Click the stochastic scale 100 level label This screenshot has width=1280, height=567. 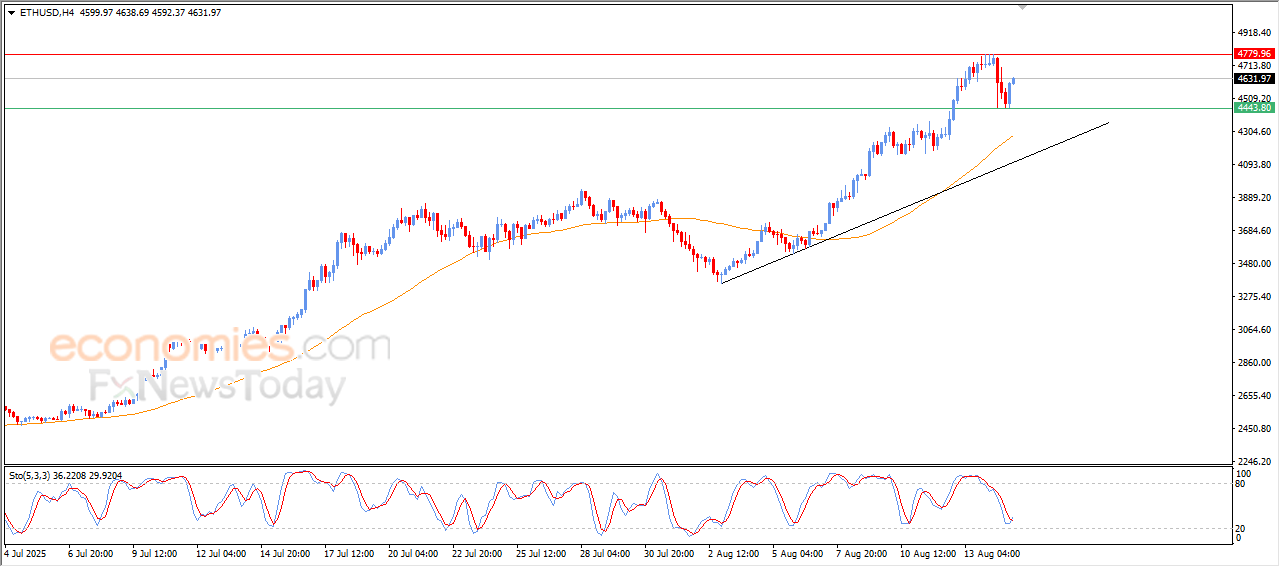1243,473
